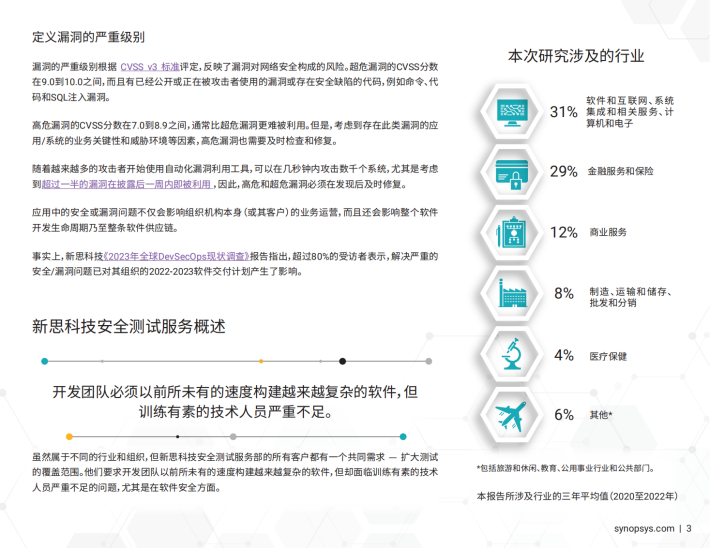This screenshot has width=710, height=548.
Task: Select the title 本次研究涉及的行业
Action: coord(576,56)
